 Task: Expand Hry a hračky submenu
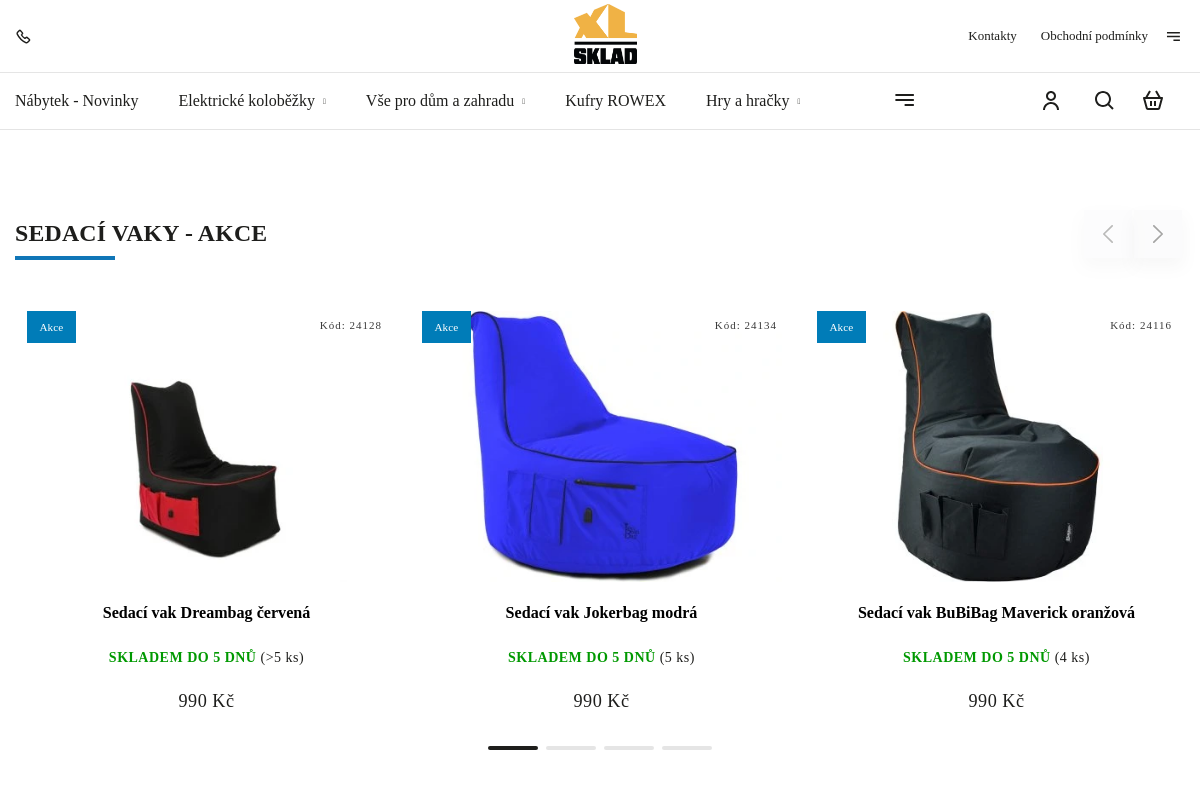[x=798, y=101]
